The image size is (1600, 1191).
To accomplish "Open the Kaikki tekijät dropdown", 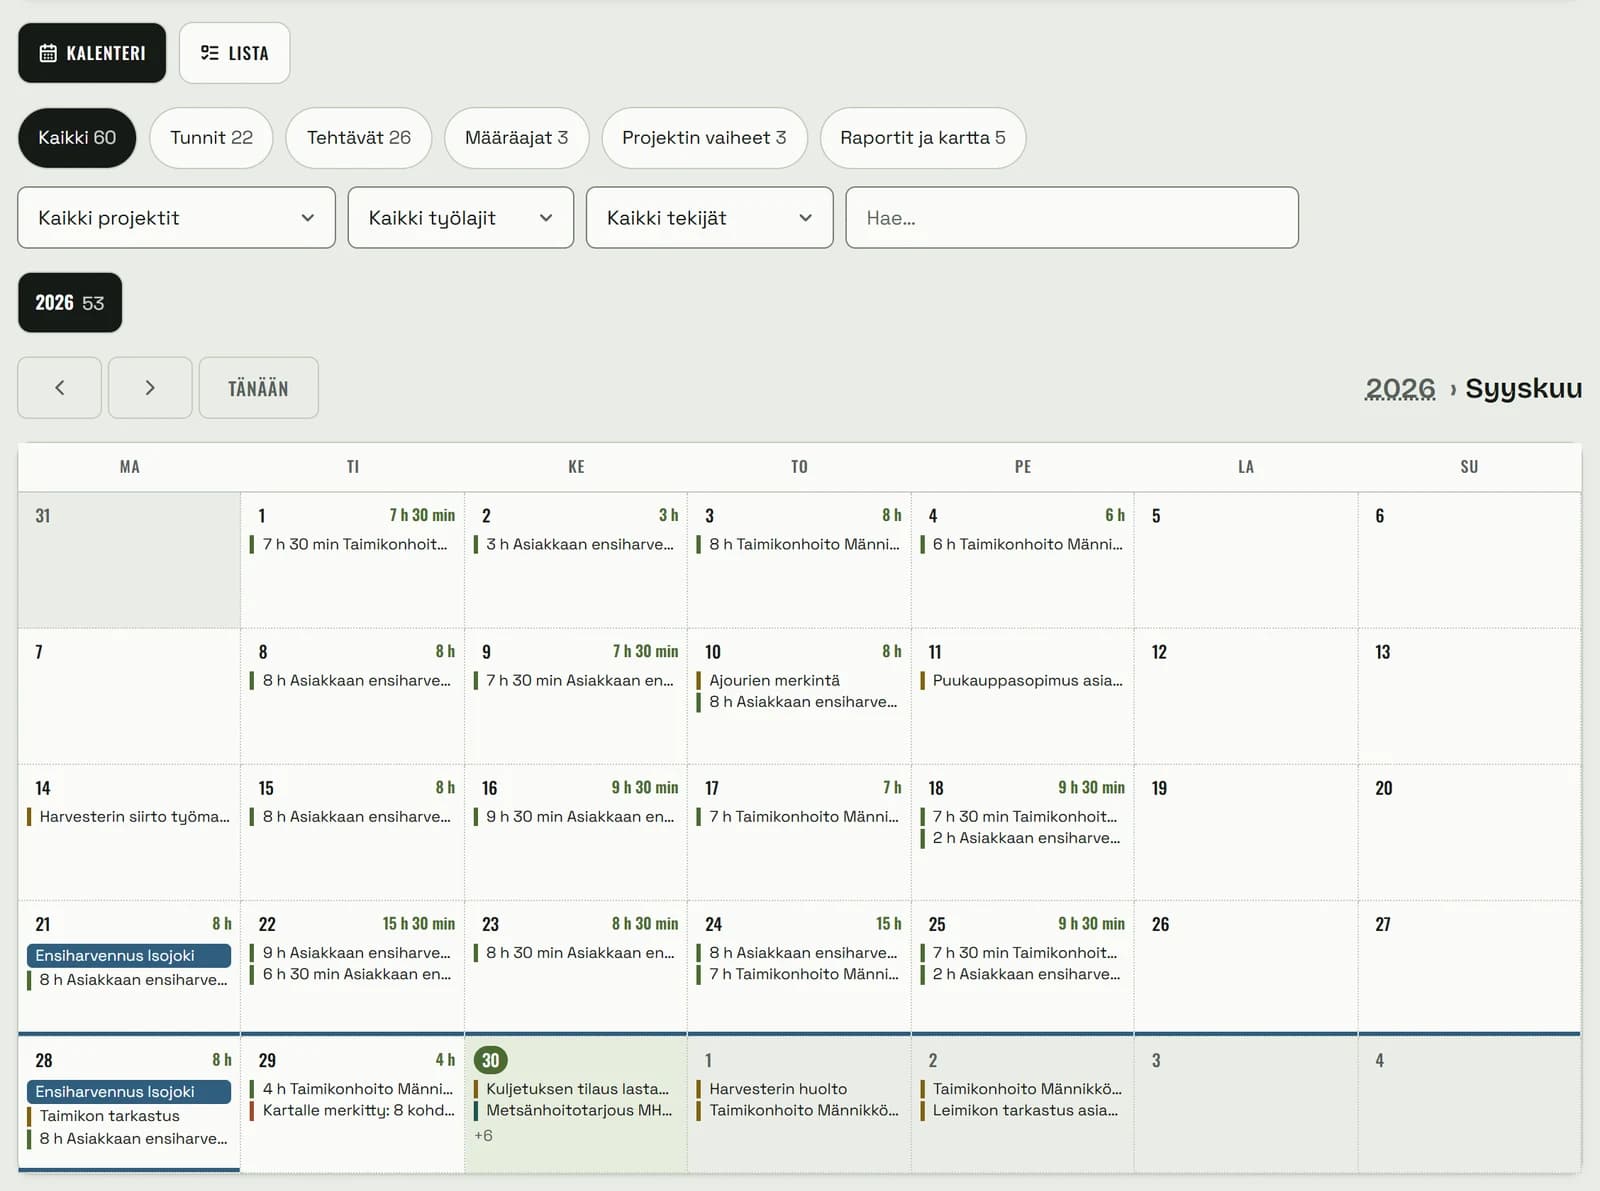I will pyautogui.click(x=709, y=218).
